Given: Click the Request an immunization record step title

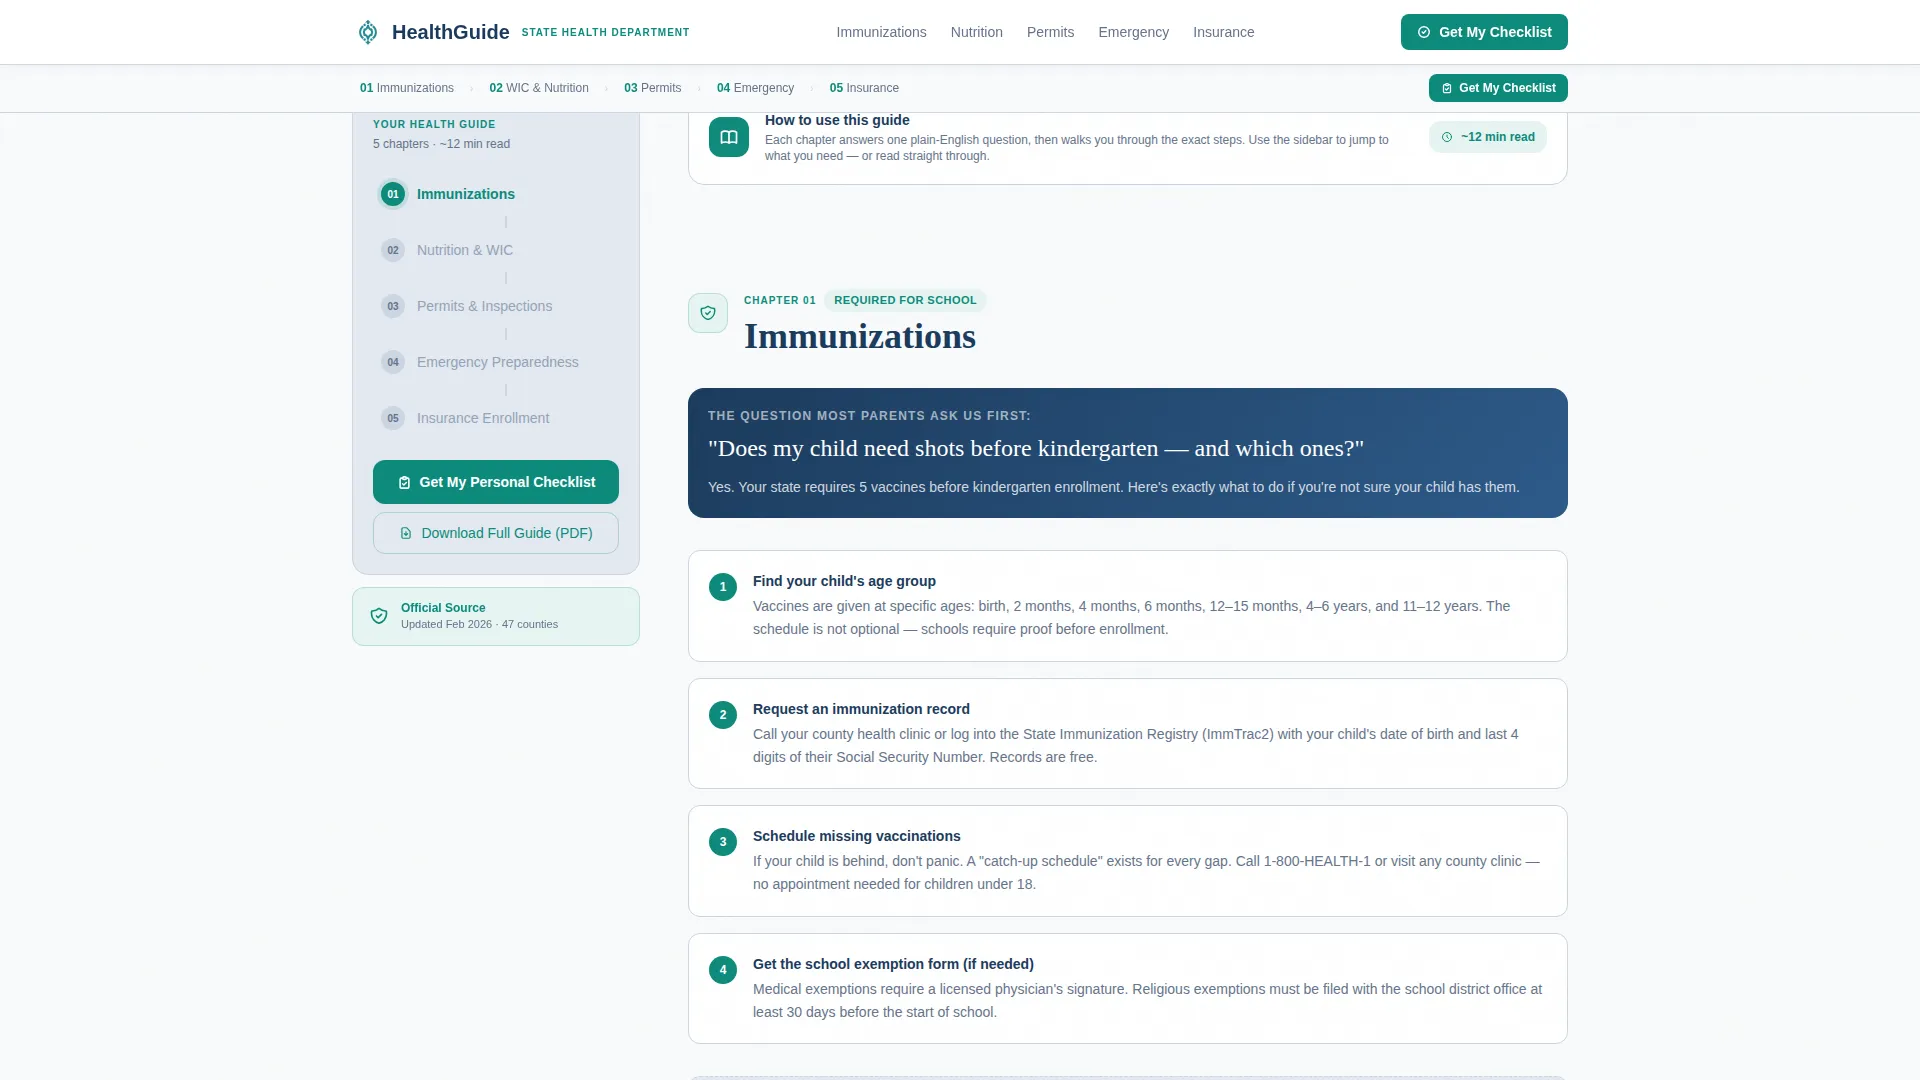Looking at the screenshot, I should pyautogui.click(x=861, y=709).
